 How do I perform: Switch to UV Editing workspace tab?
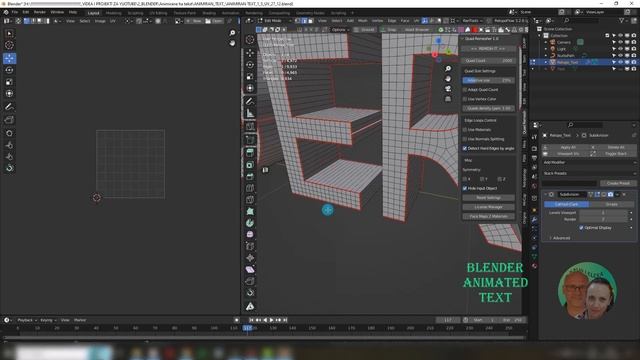point(158,13)
